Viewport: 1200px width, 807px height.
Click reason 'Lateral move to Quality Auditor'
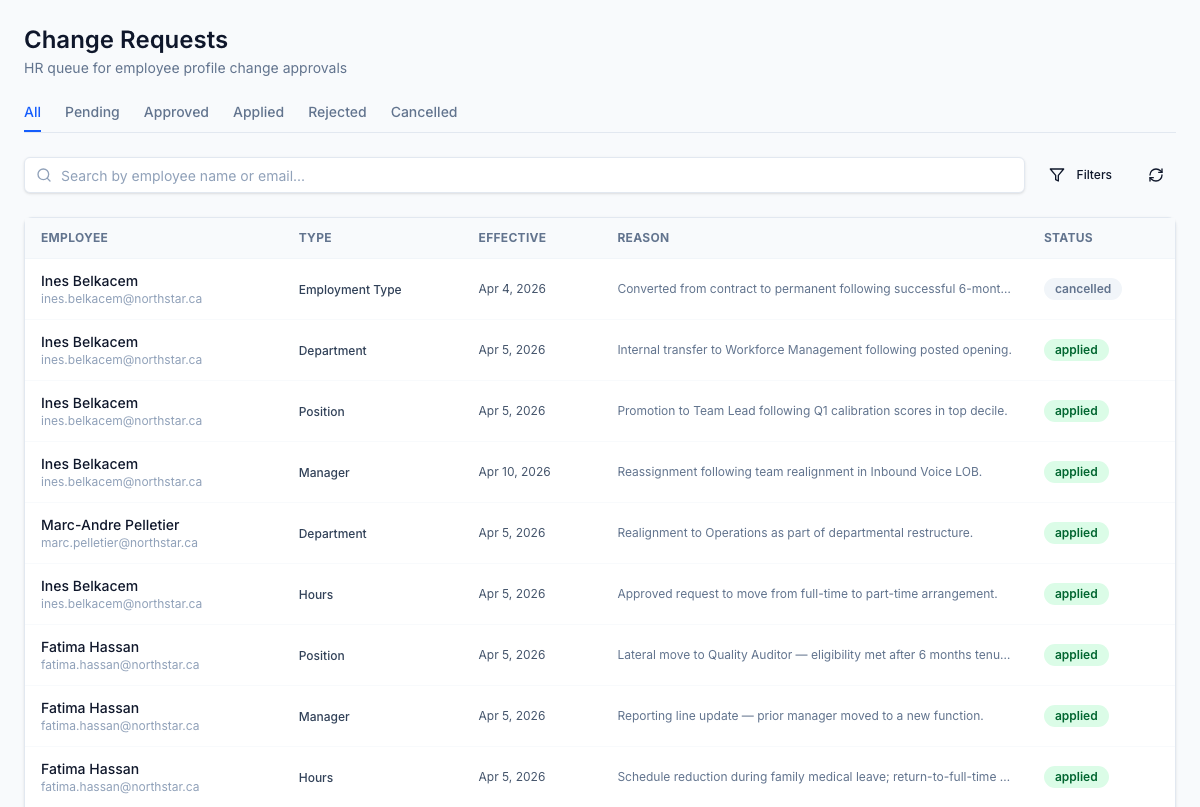click(814, 655)
